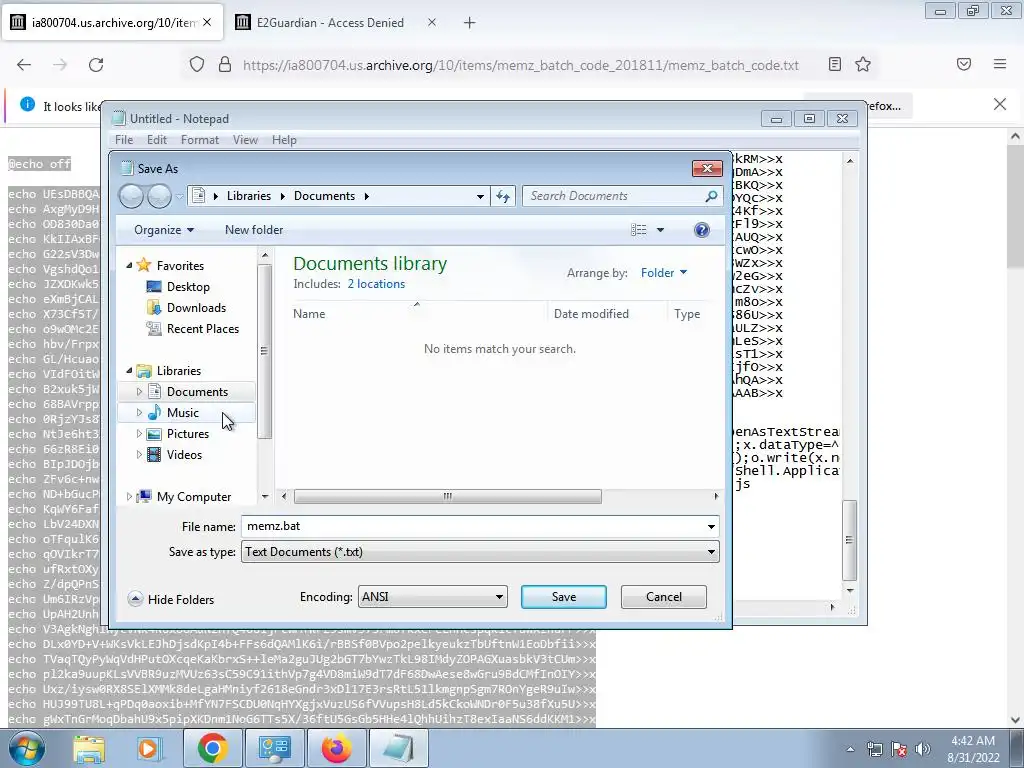Open the Save As help icon
The image size is (1024, 768).
[x=701, y=230]
